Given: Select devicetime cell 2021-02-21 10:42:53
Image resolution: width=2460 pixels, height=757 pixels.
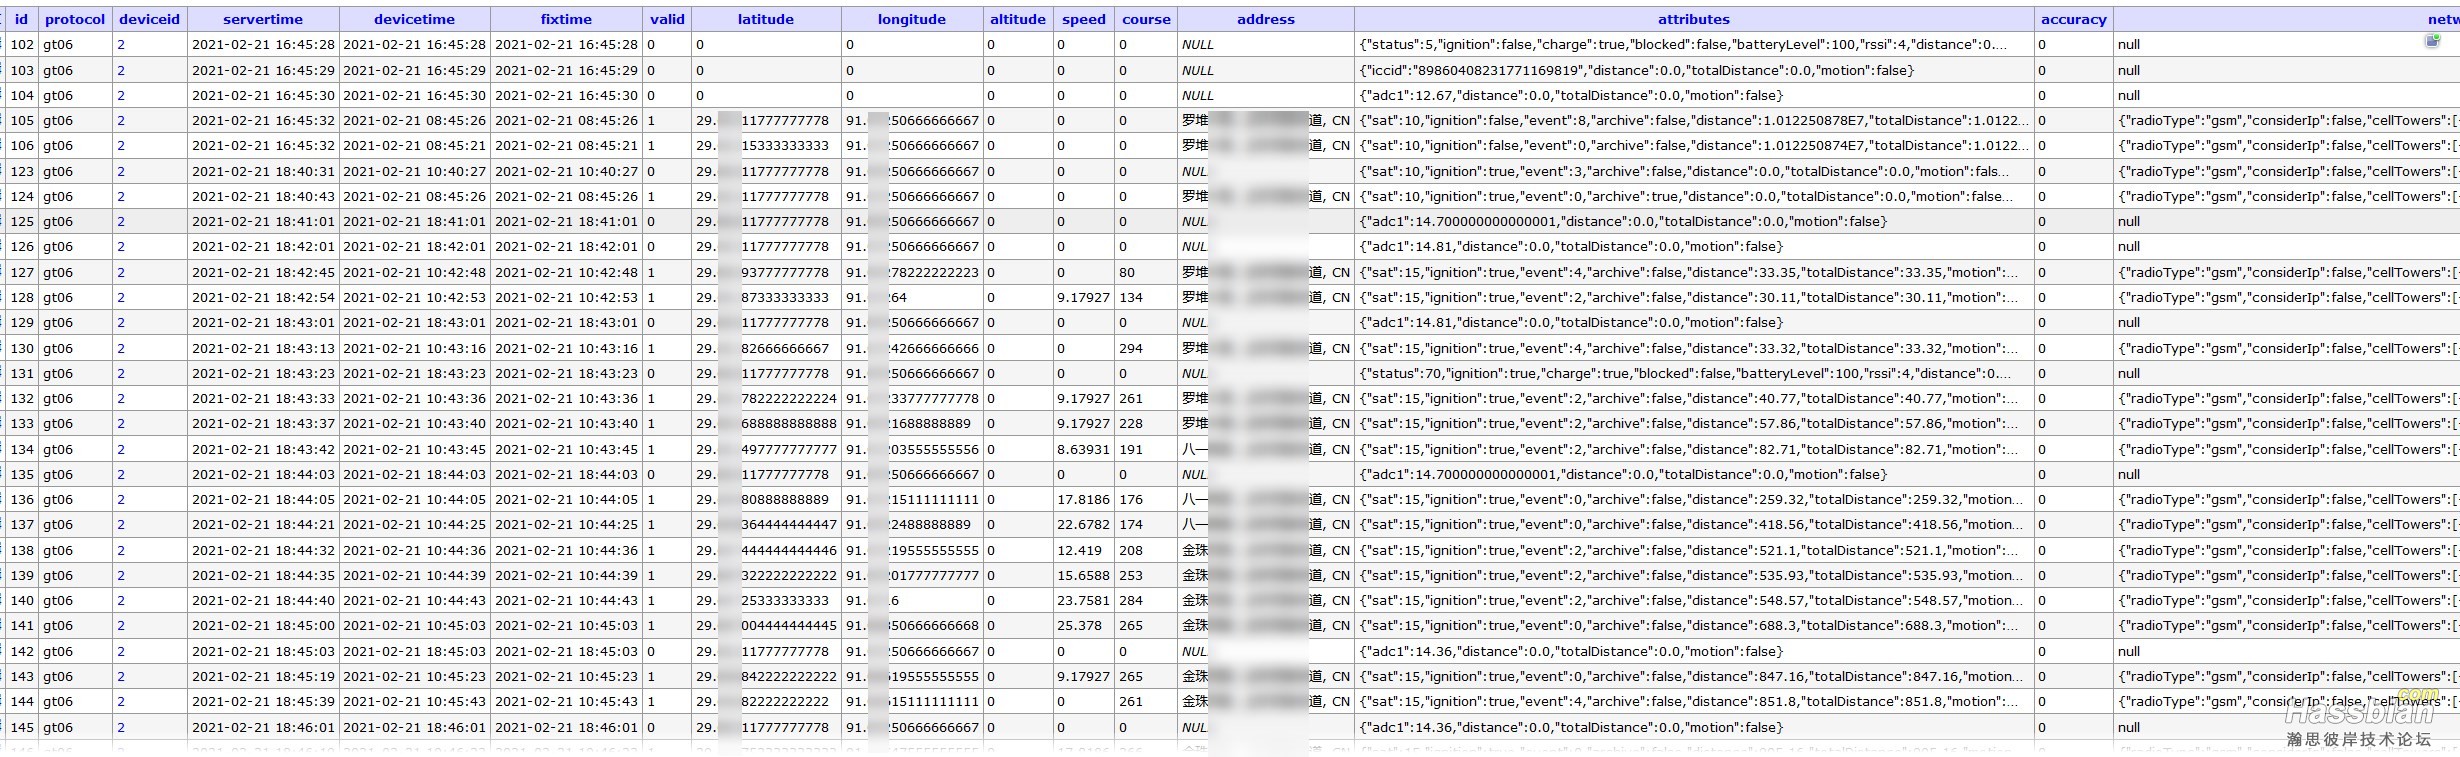Looking at the screenshot, I should pos(415,298).
